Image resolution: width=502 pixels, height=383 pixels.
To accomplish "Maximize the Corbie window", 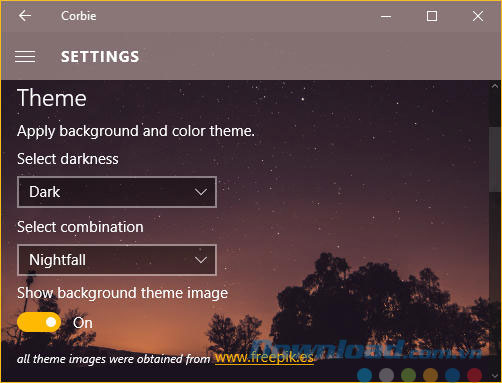I will [x=432, y=16].
